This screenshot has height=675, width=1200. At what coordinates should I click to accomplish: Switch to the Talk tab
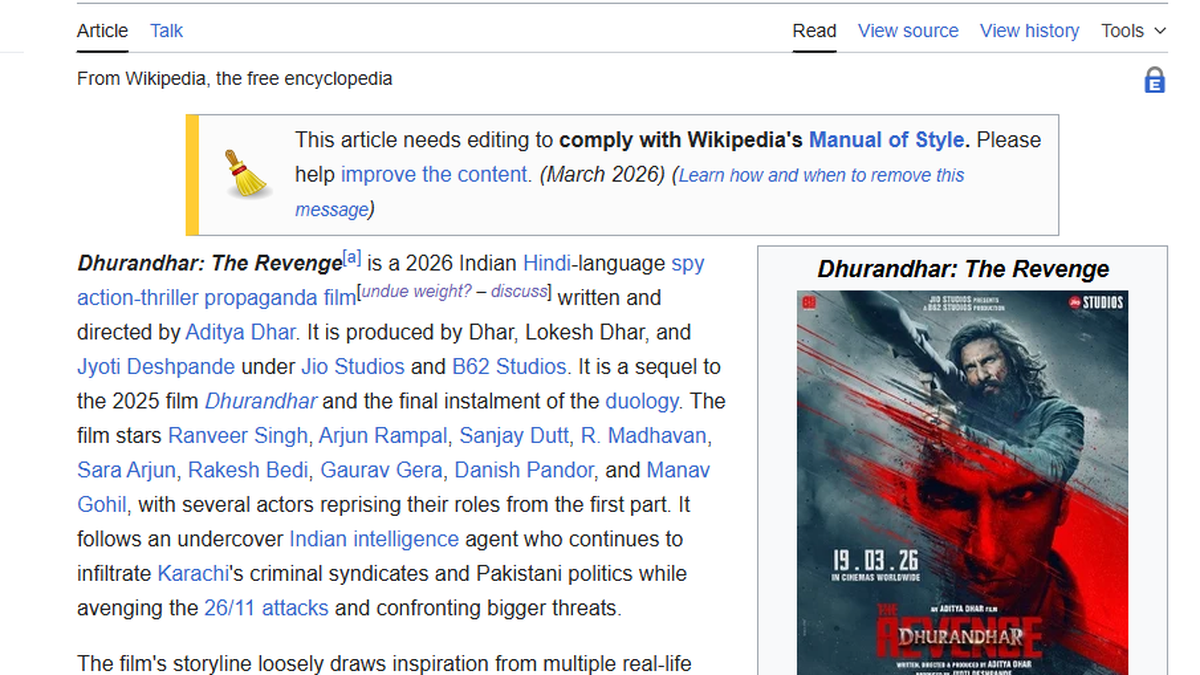(x=166, y=31)
